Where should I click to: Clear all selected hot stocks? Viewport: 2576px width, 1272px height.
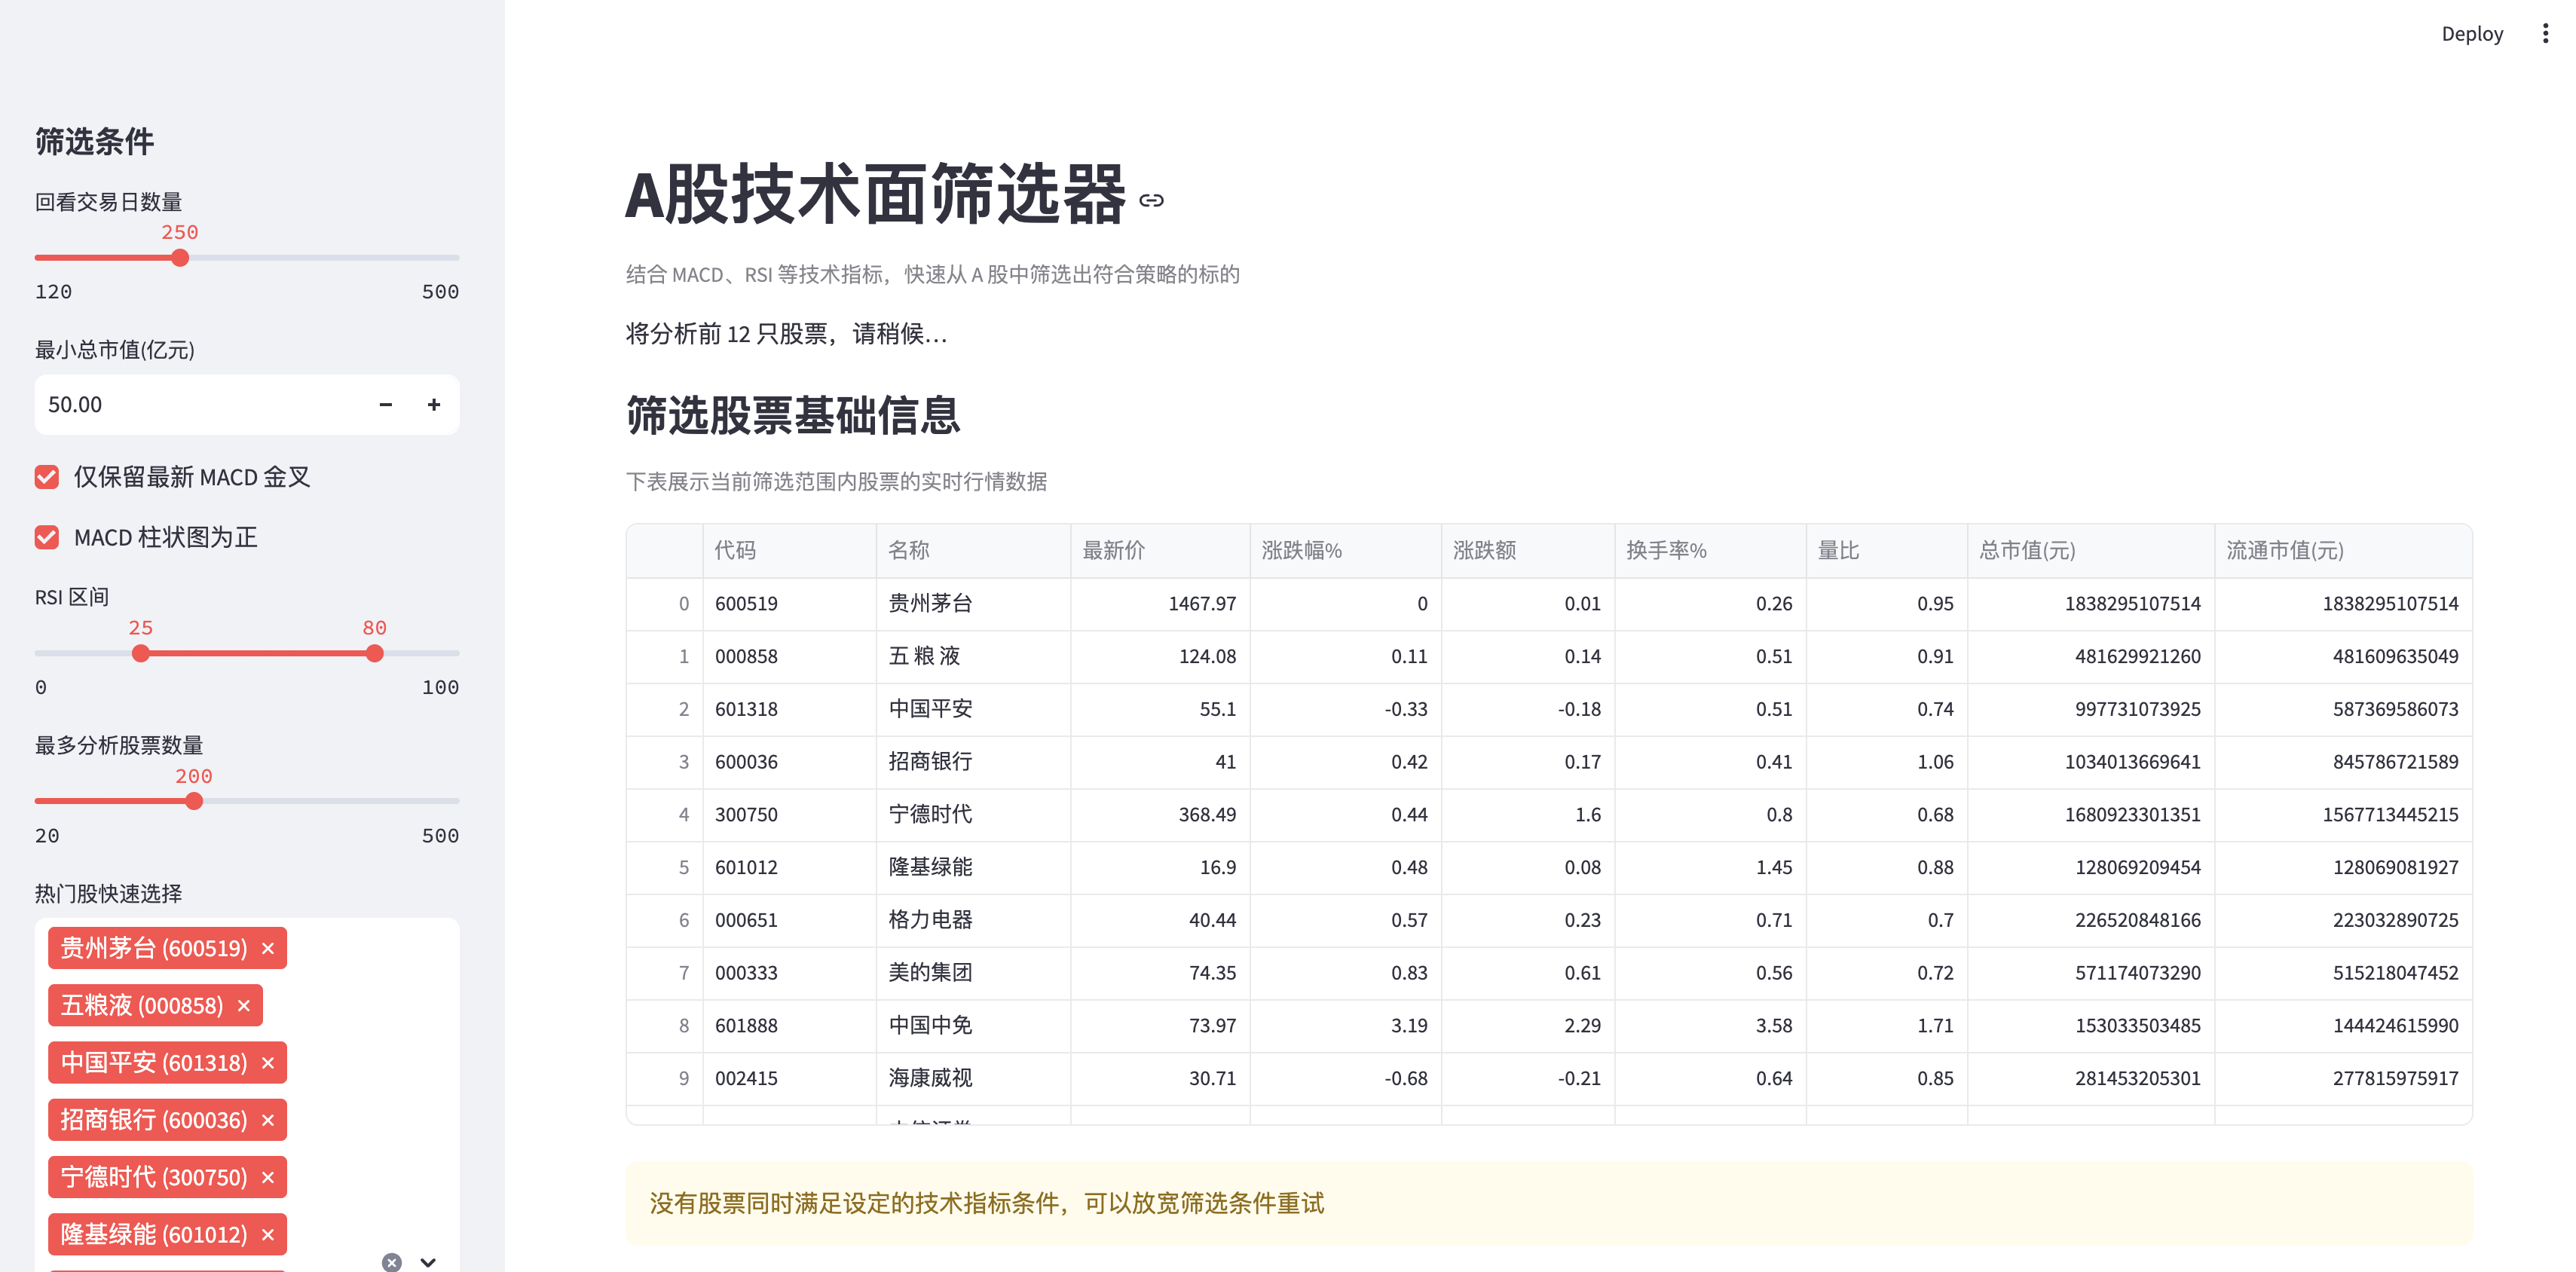click(392, 1262)
